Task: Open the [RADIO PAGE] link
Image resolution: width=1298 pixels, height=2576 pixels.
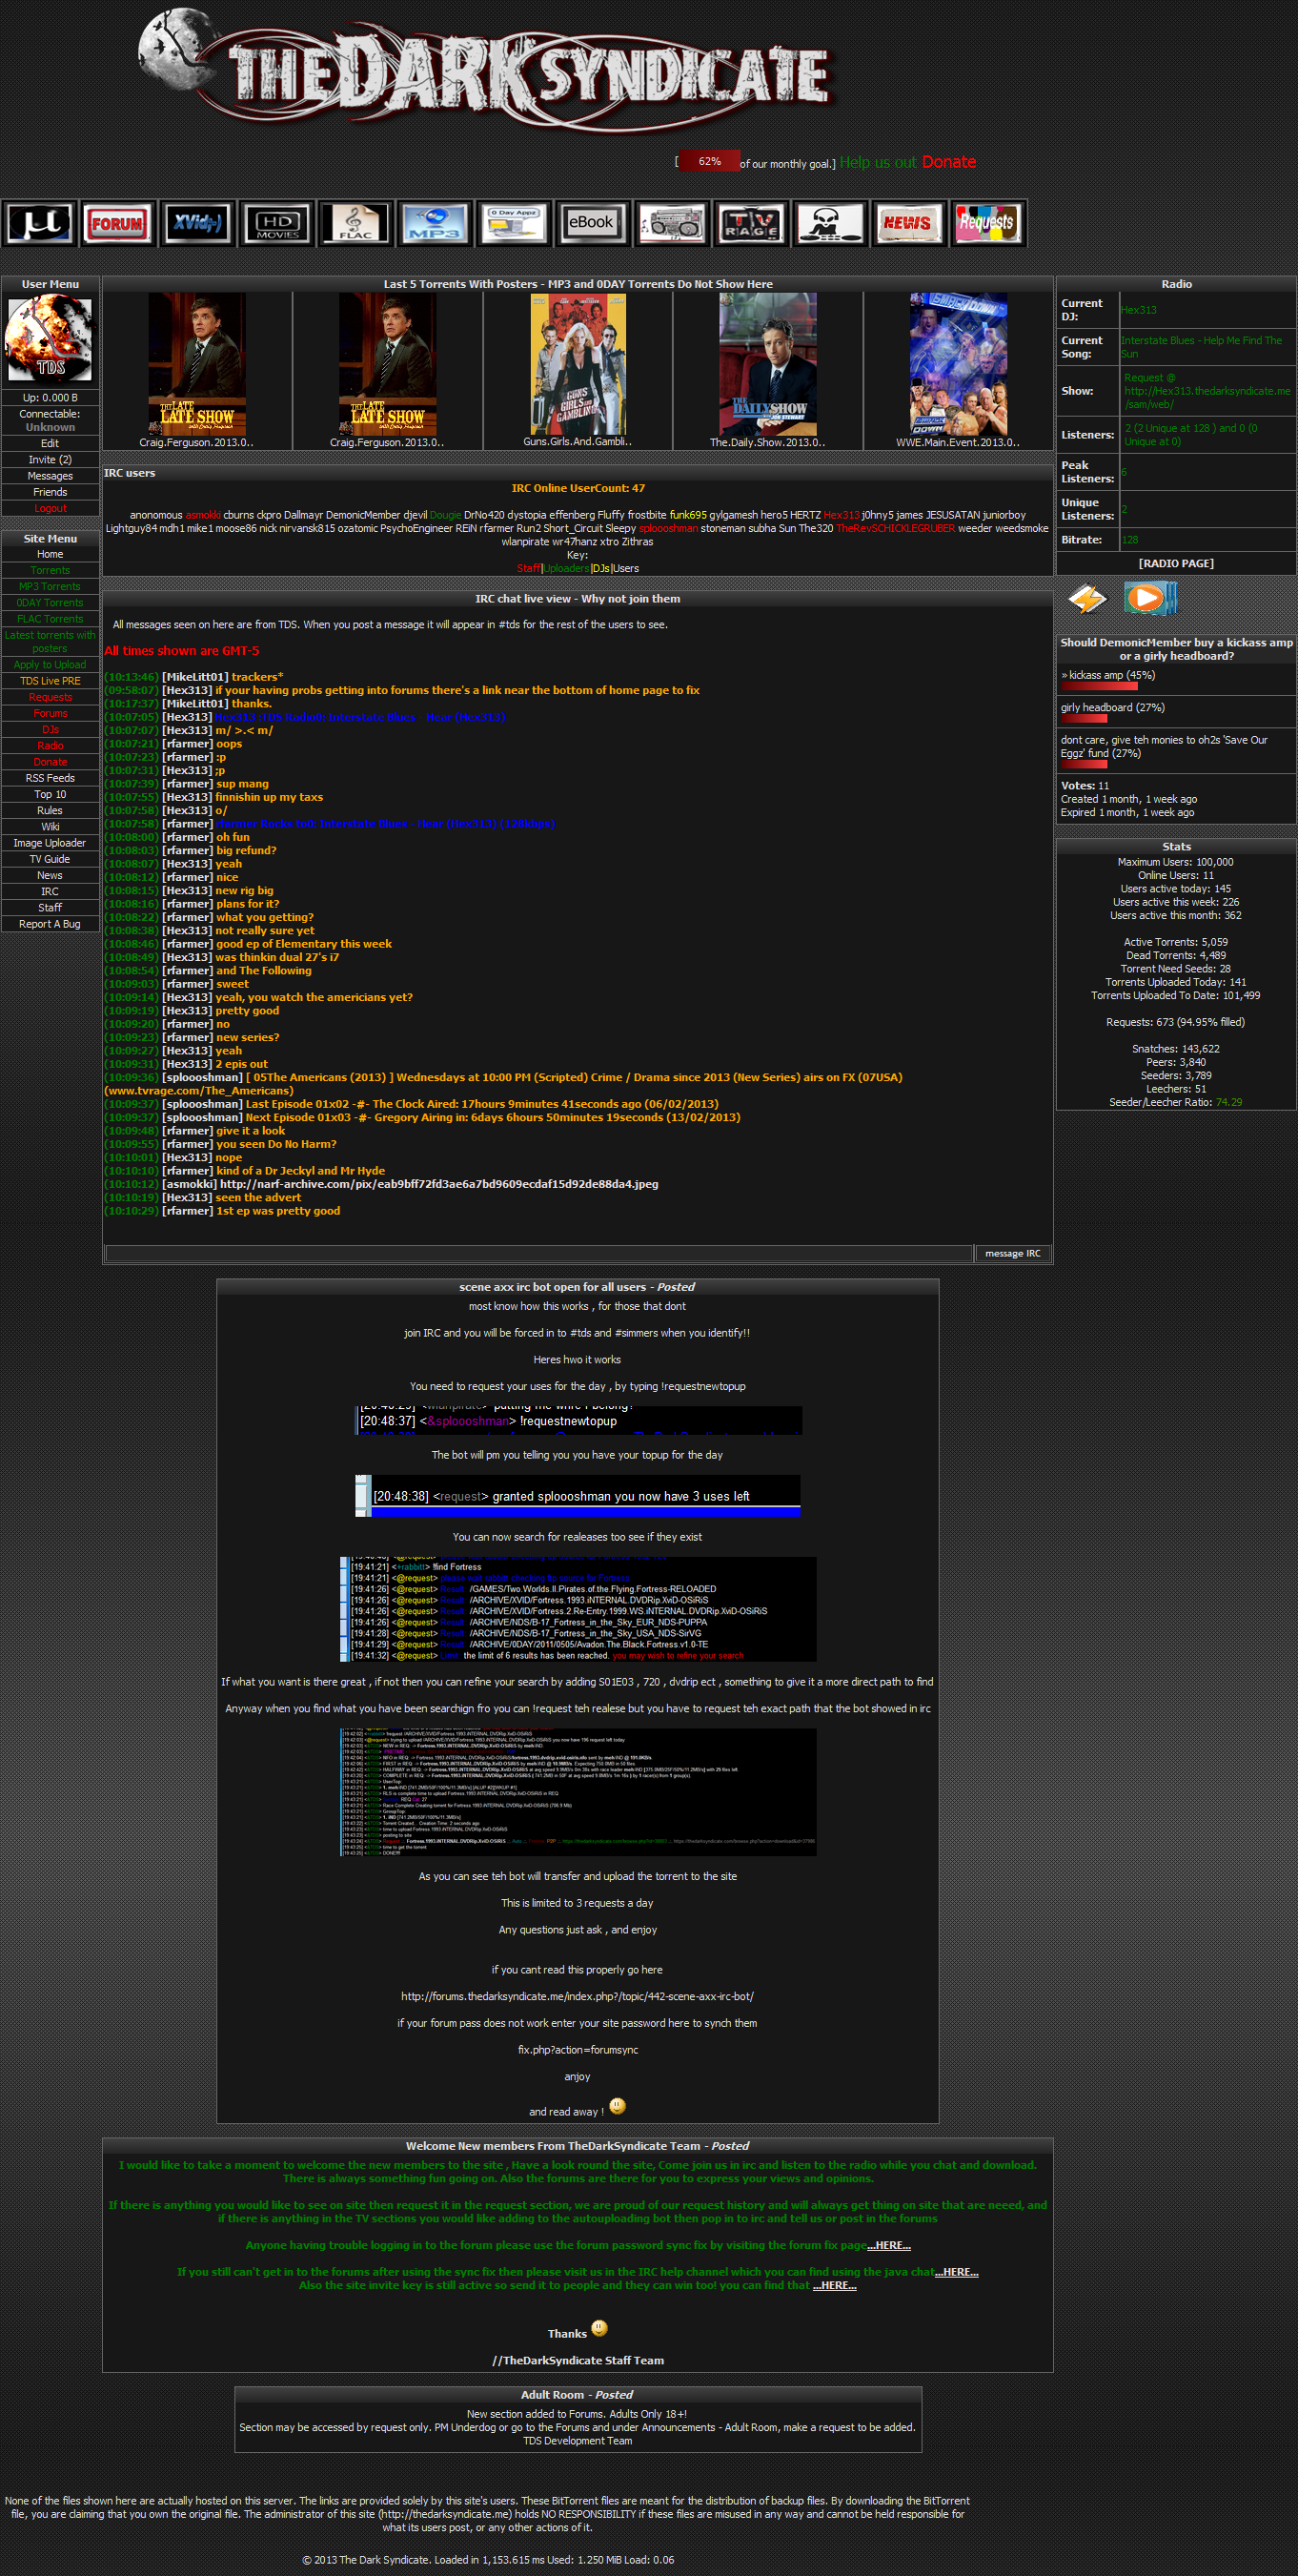Action: [1176, 563]
